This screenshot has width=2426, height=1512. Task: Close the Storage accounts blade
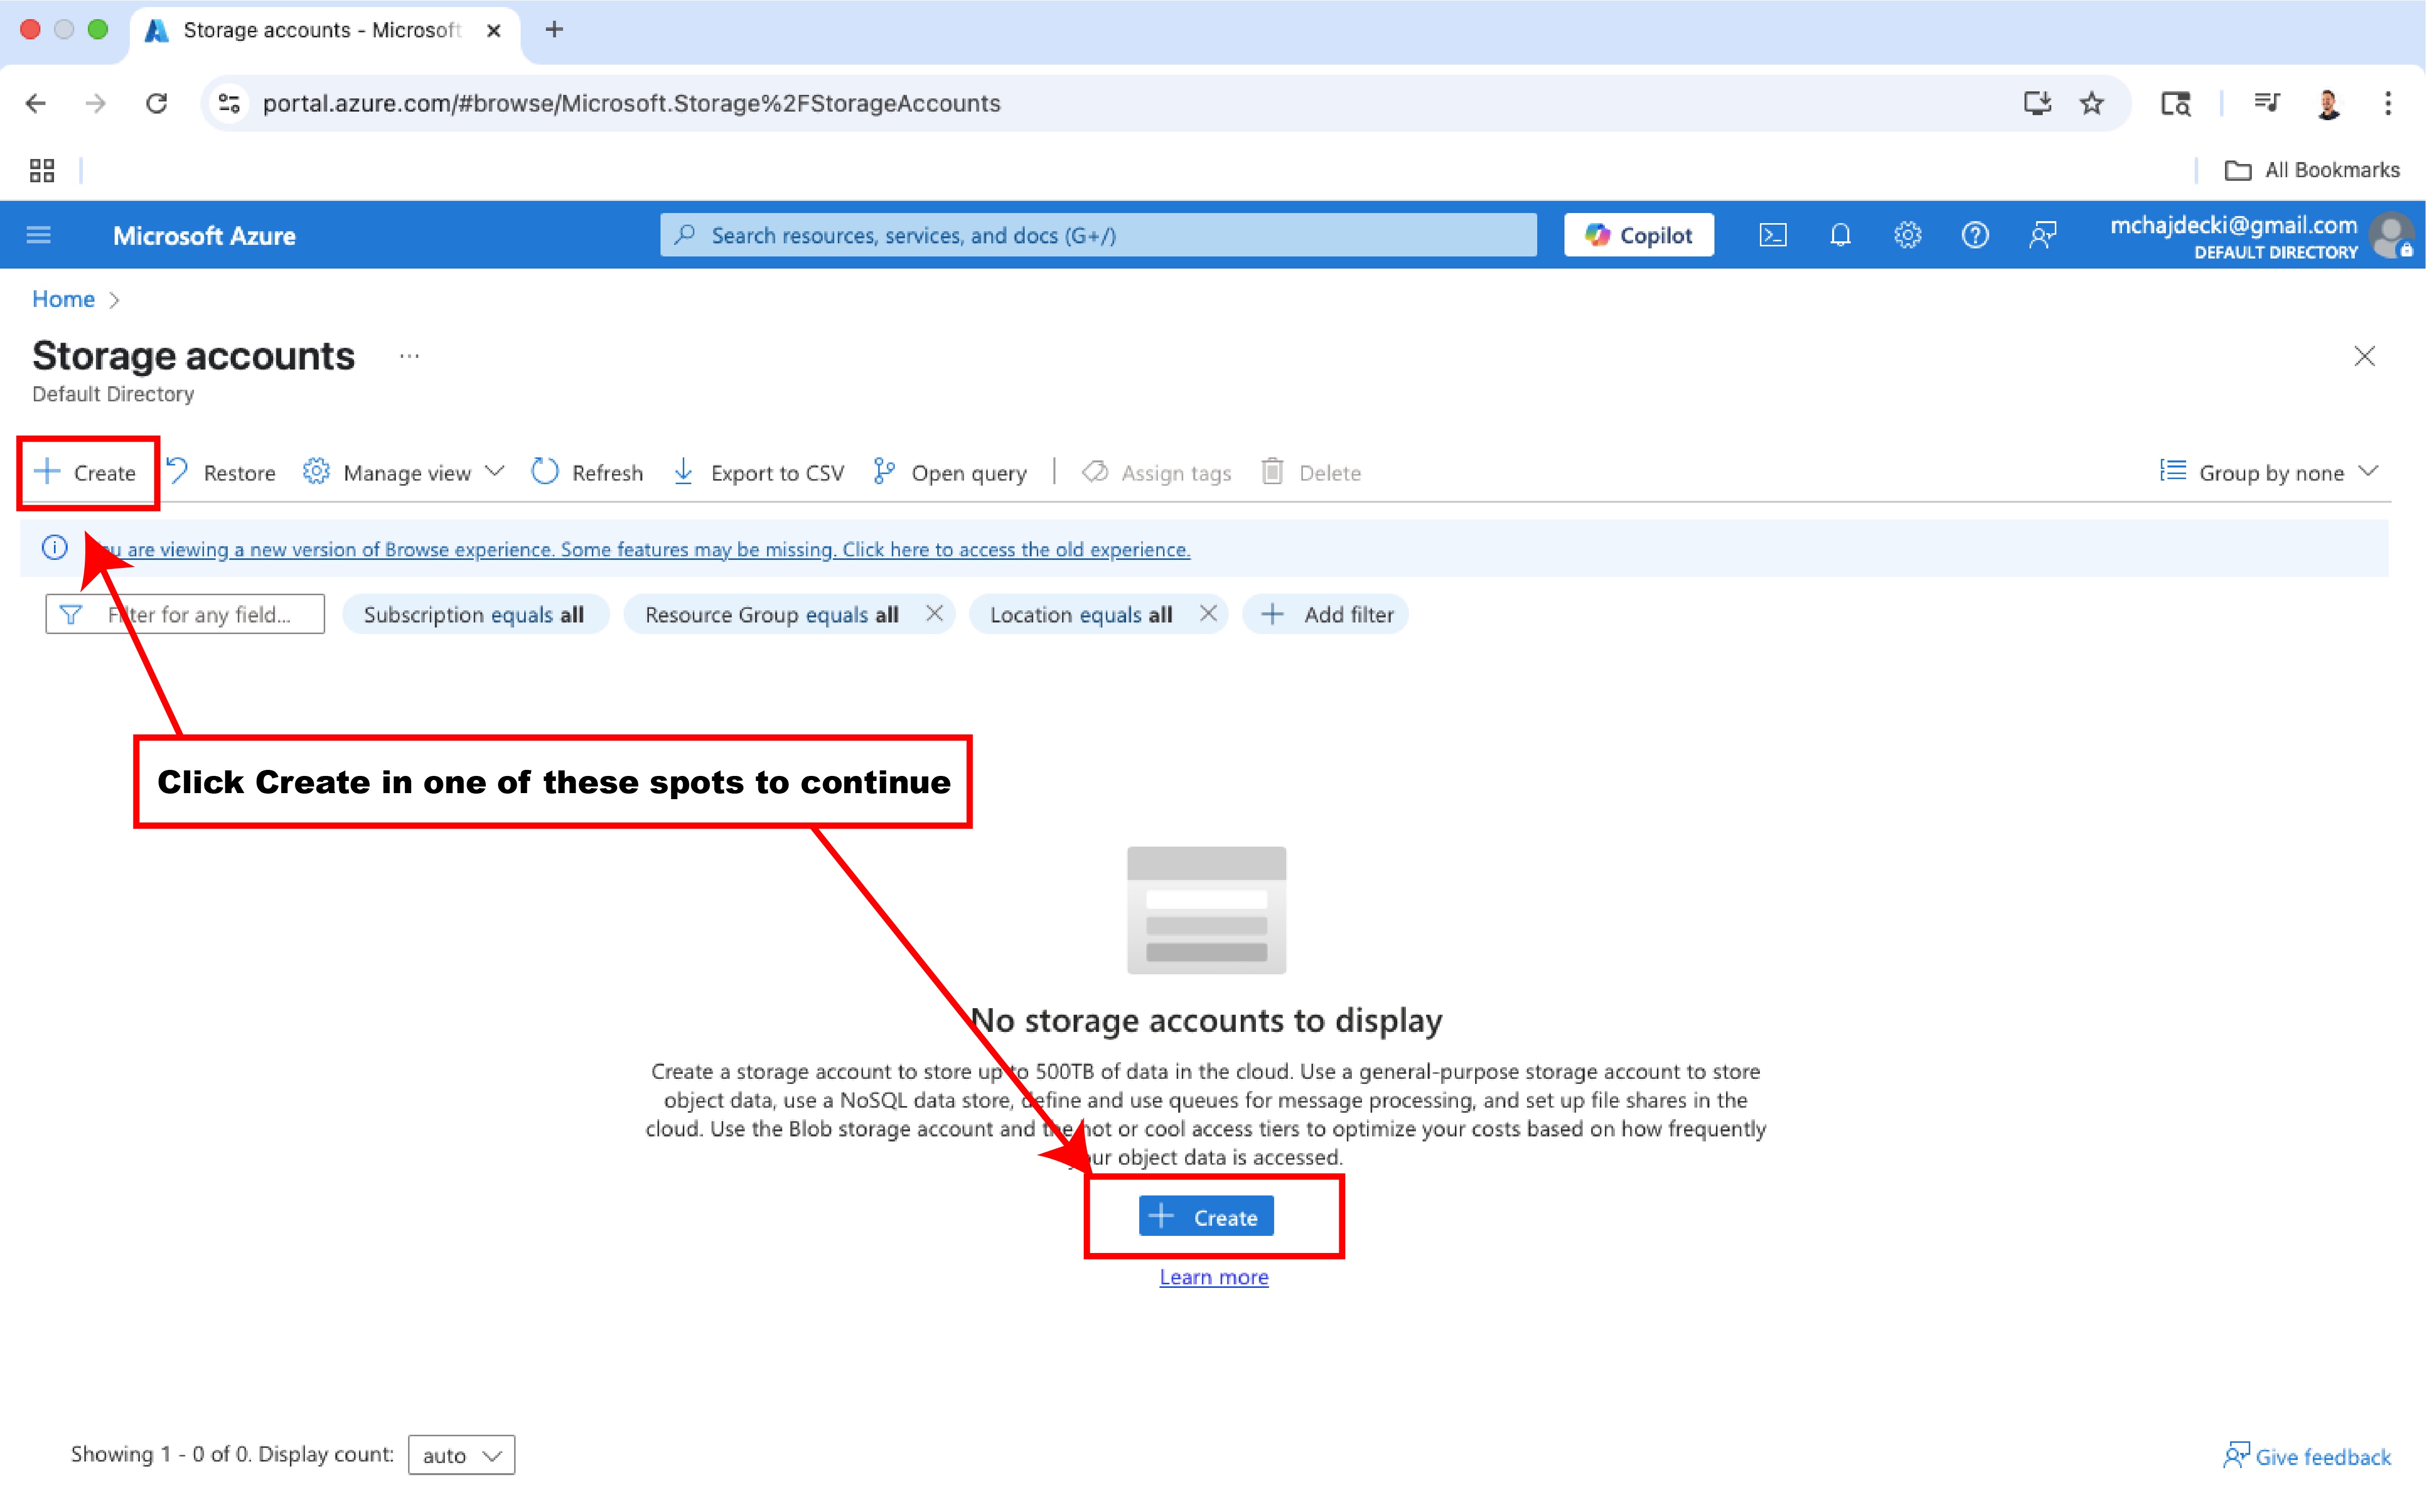pyautogui.click(x=2364, y=356)
